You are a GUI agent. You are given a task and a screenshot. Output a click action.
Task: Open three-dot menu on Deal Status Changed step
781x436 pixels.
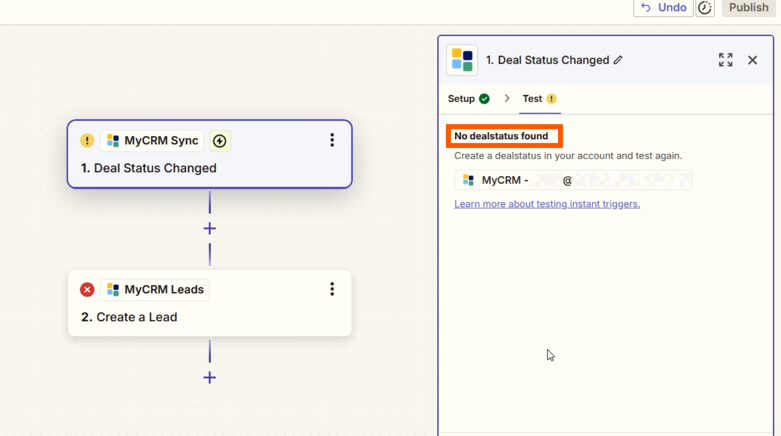coord(332,141)
